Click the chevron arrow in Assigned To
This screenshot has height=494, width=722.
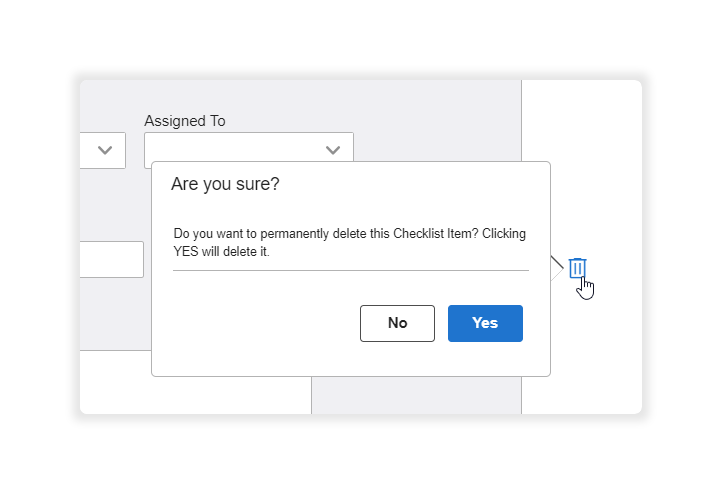333,150
